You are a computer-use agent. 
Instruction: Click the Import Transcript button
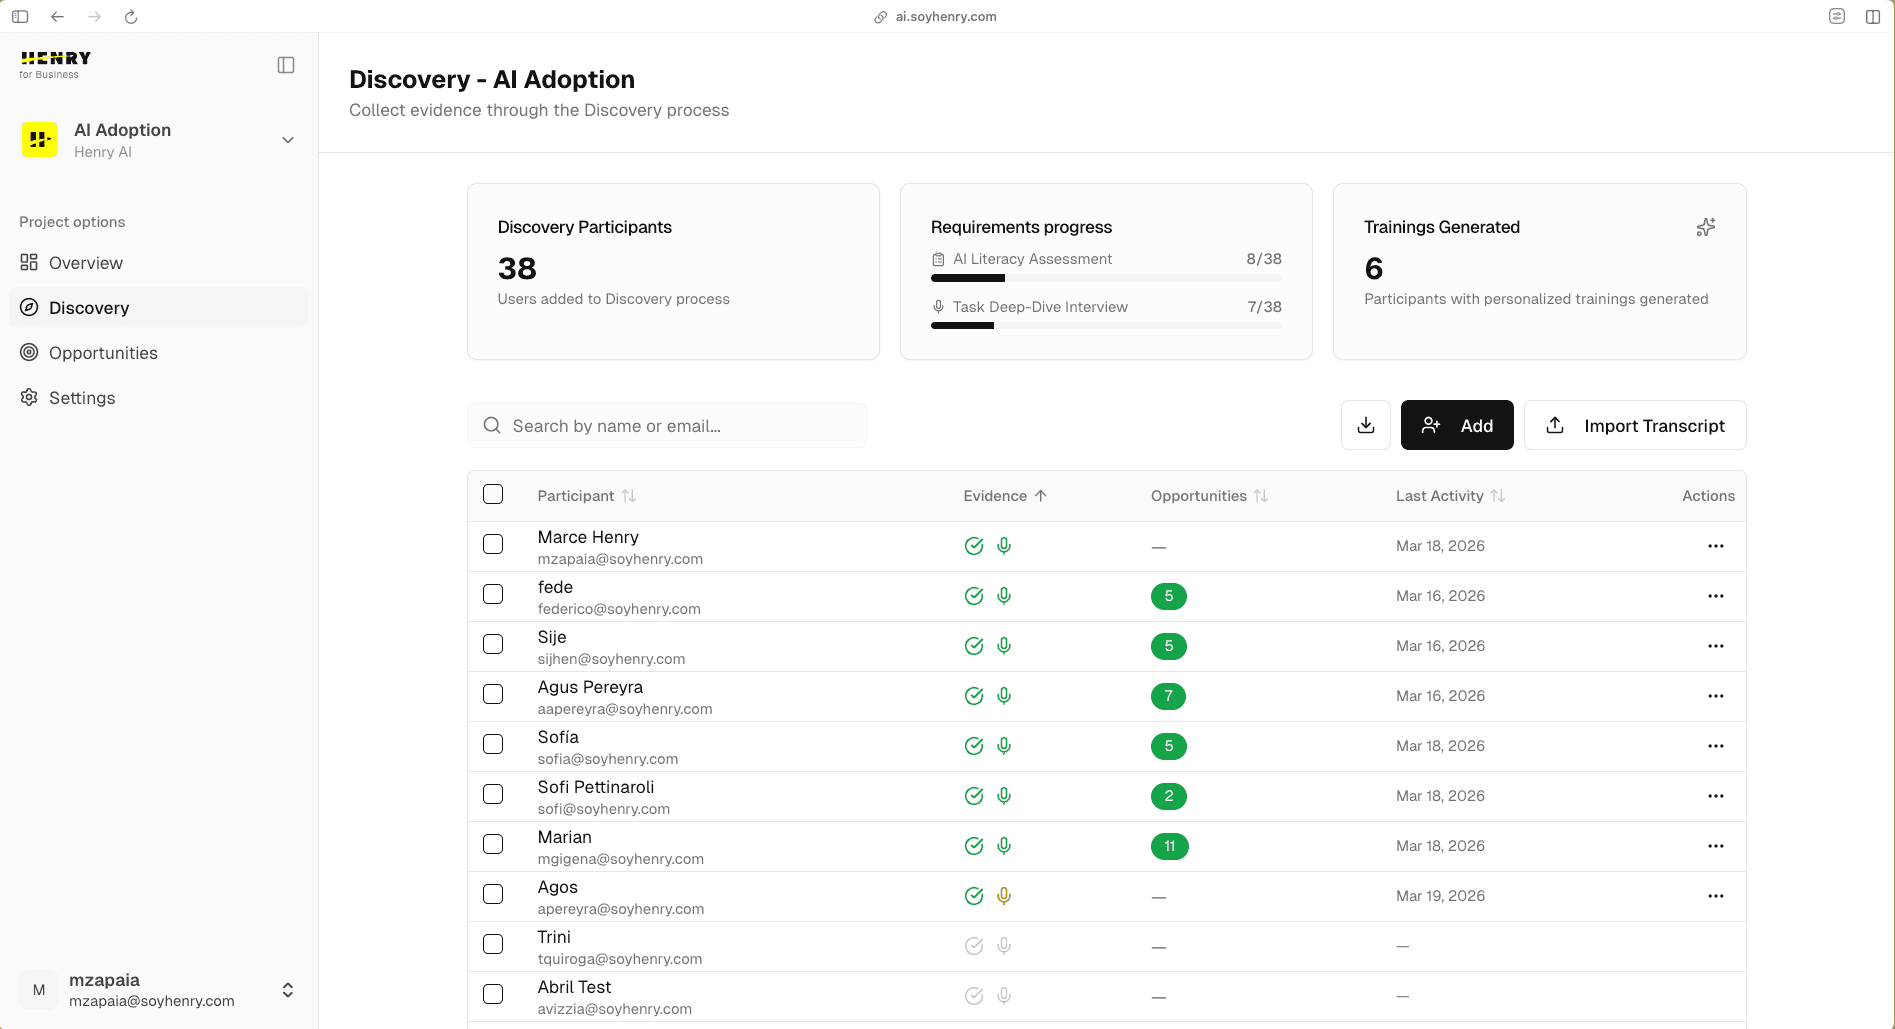(1634, 425)
